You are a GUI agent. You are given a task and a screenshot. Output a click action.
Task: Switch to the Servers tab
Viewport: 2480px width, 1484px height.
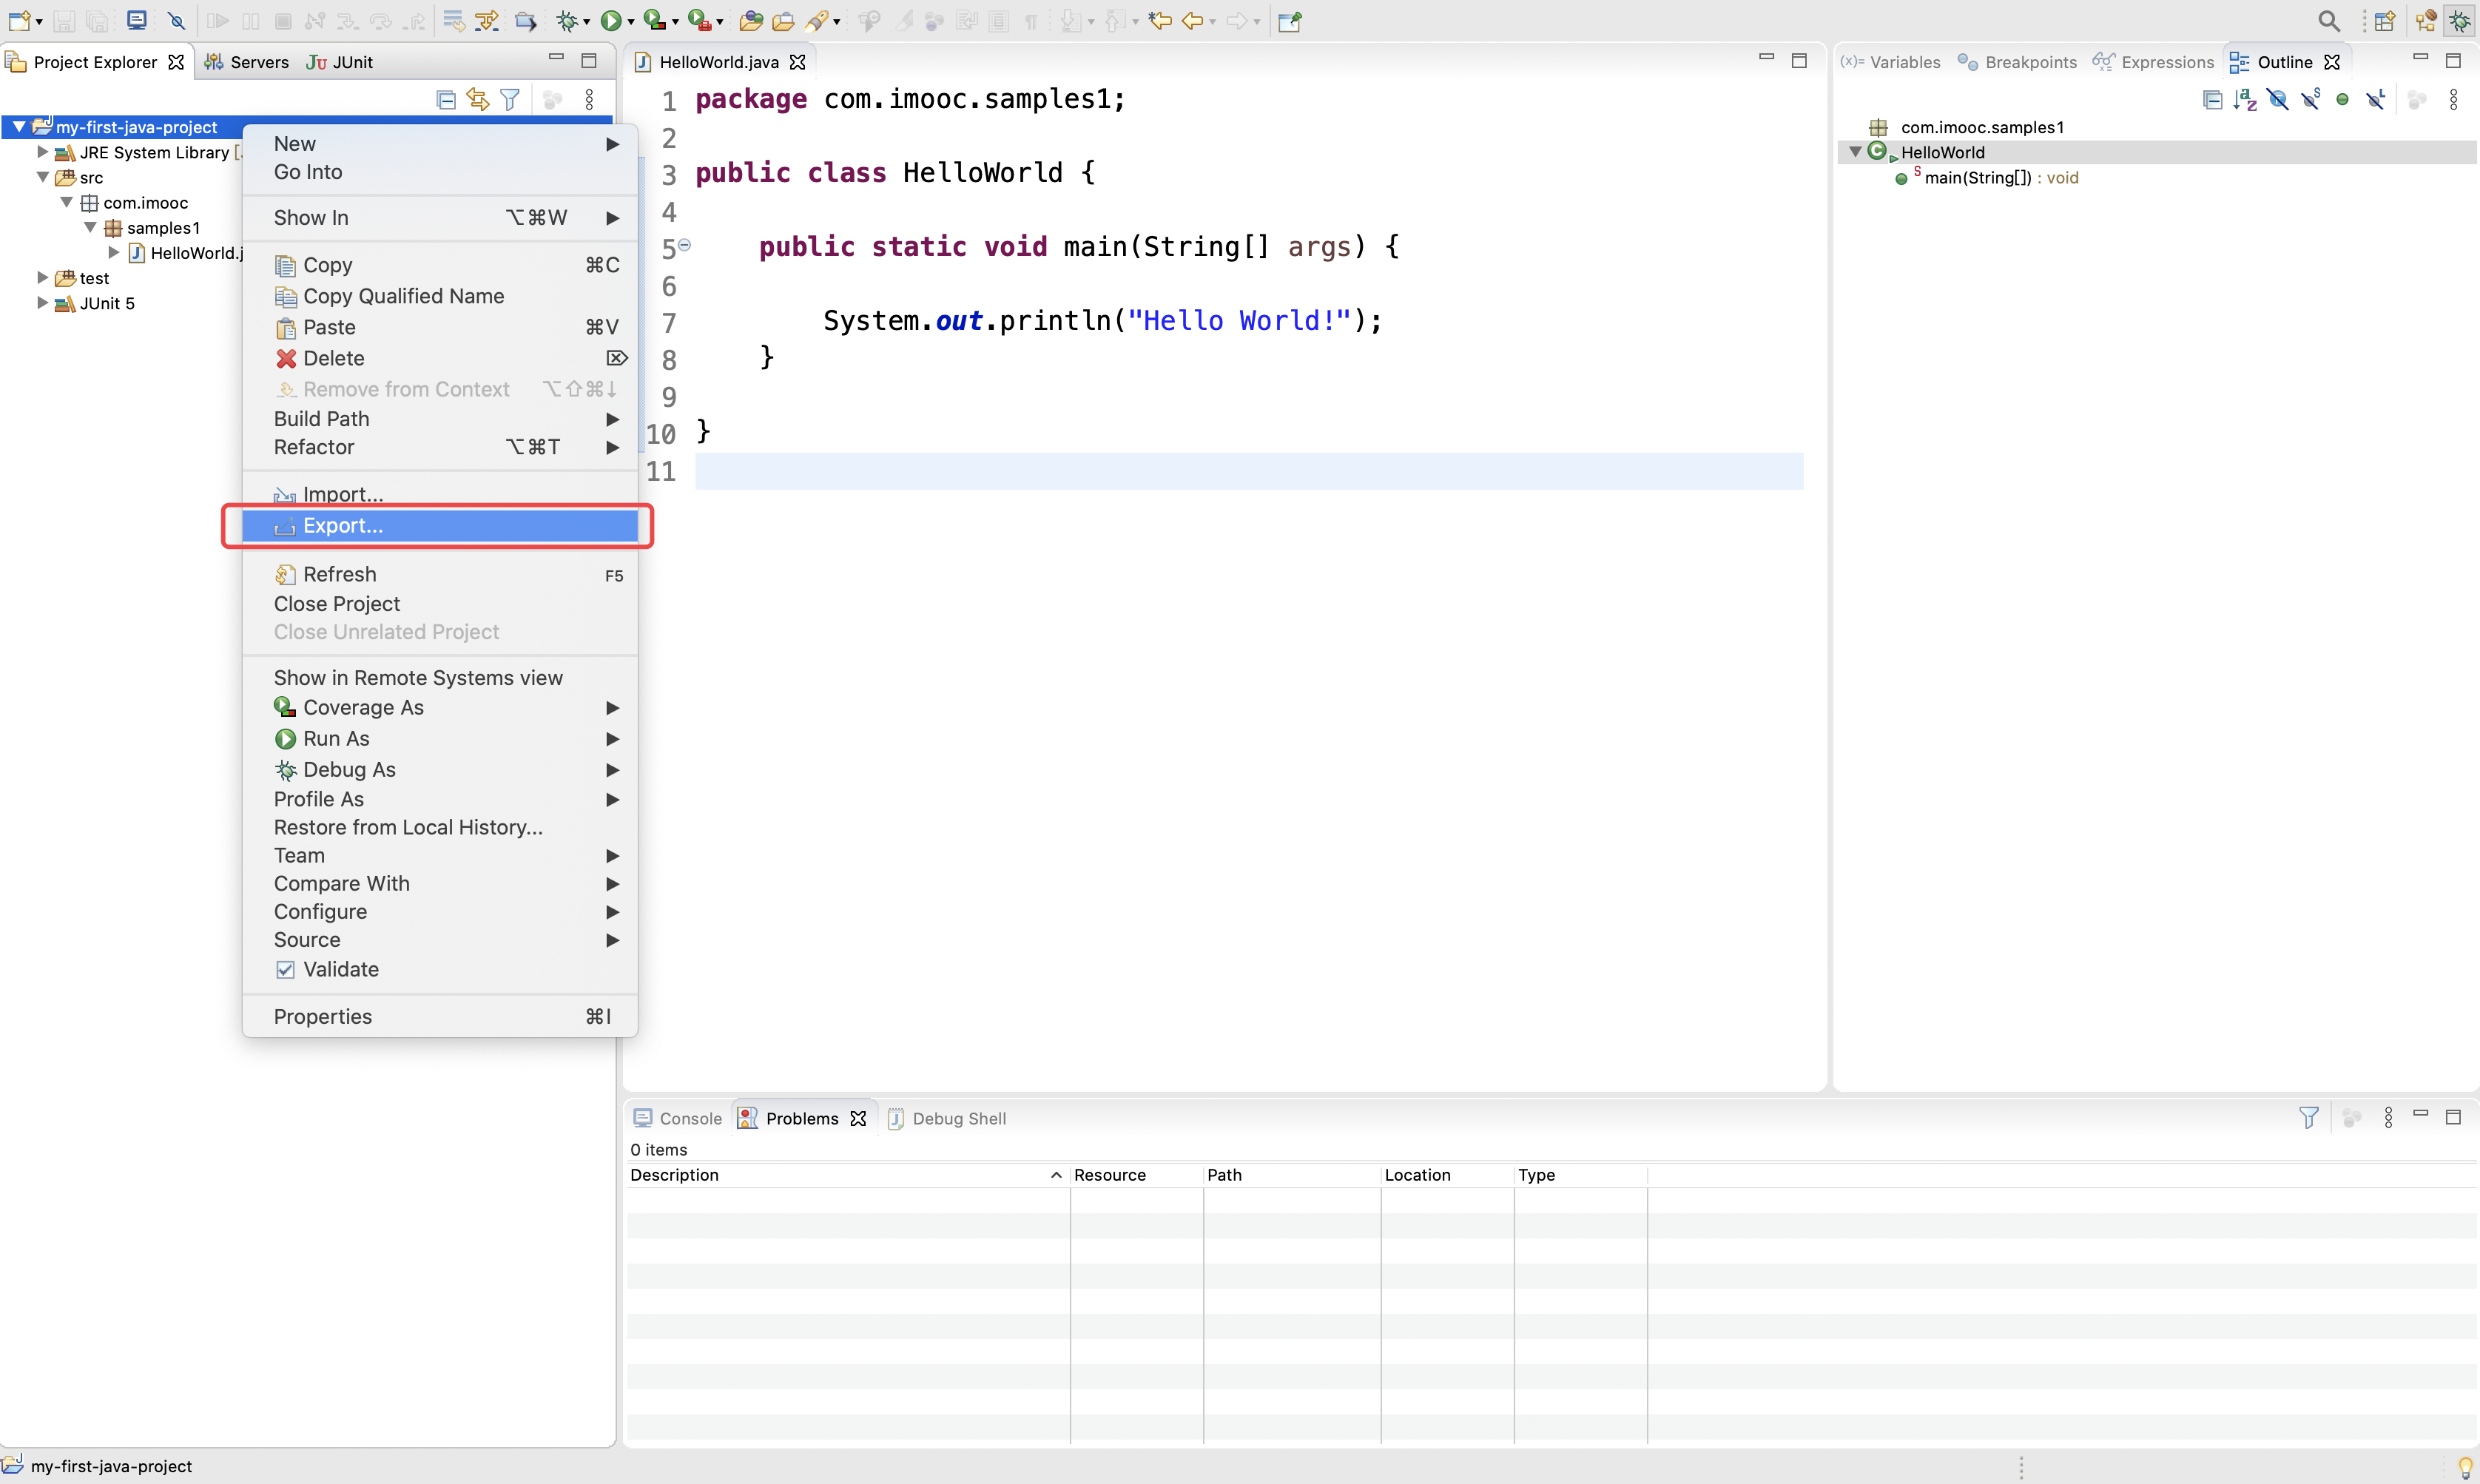click(x=247, y=62)
